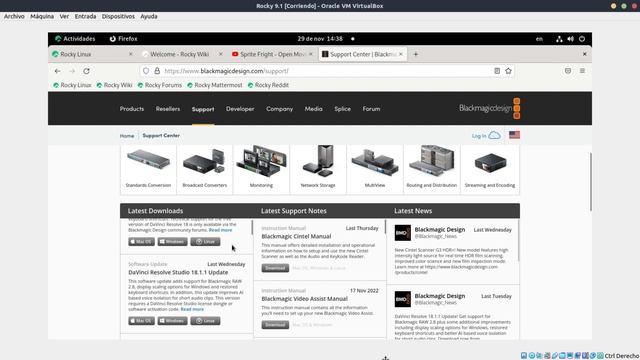The image size is (640, 360).
Task: Open the Company navigation item
Action: coord(280,109)
